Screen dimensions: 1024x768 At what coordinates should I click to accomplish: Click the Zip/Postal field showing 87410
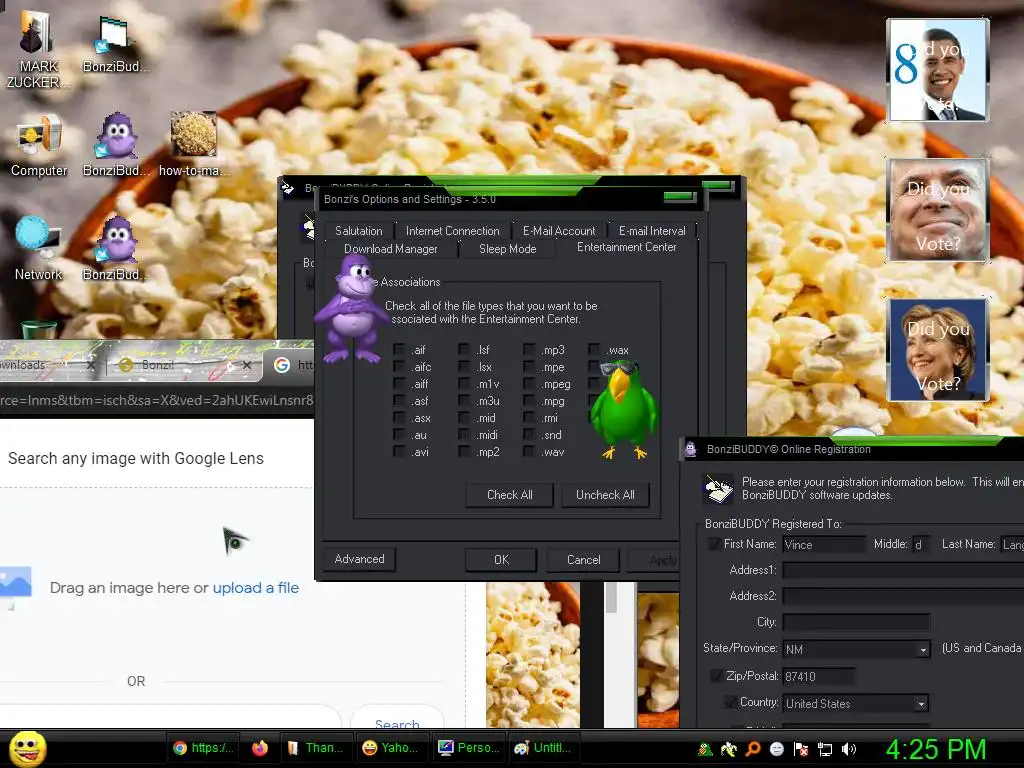point(818,677)
